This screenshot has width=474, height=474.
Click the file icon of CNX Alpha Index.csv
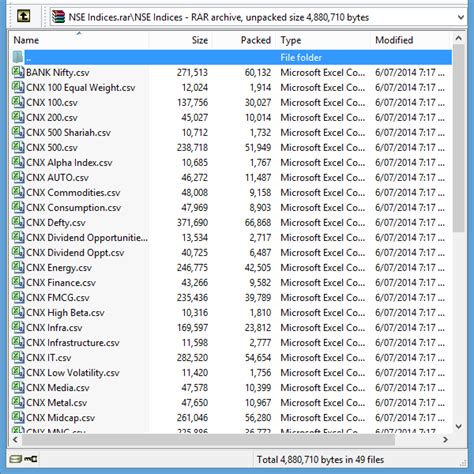[x=18, y=162]
